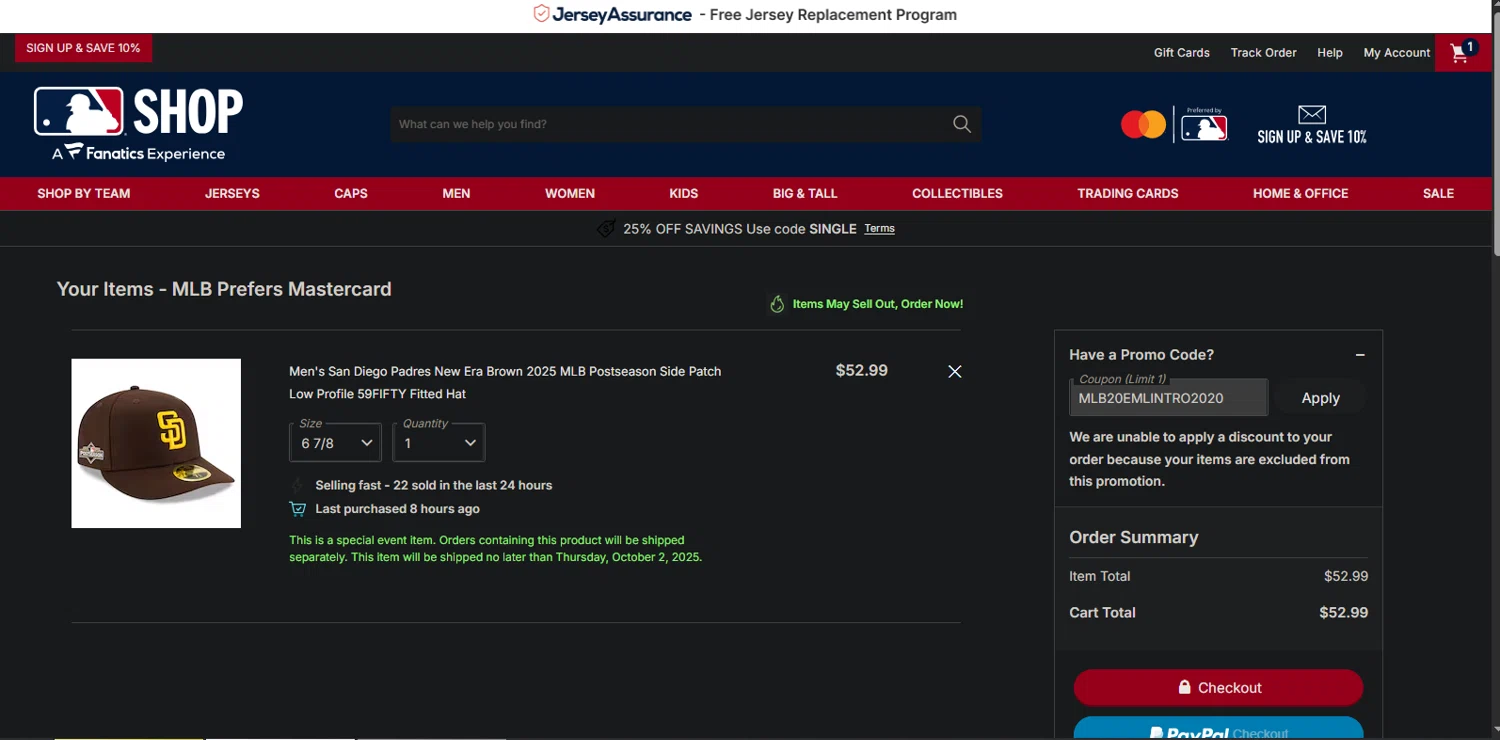
Task: Open the Sale menu
Action: coord(1438,194)
